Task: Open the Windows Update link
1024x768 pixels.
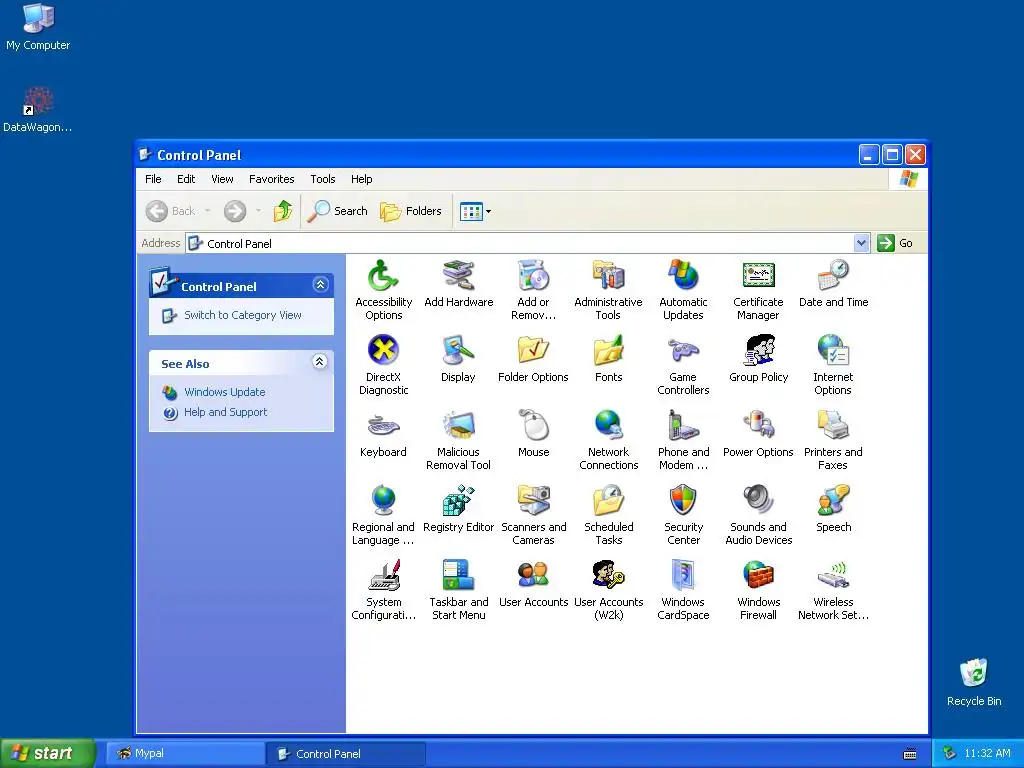Action: [225, 392]
